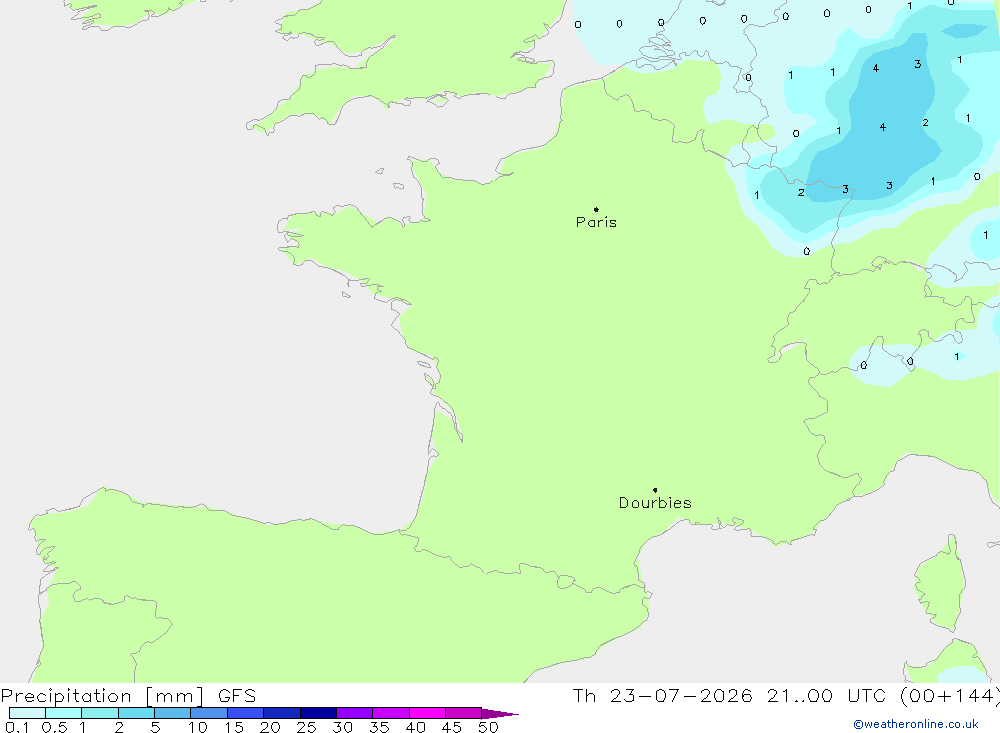Click the '45' legend scale label
The height and width of the screenshot is (733, 1000).
click(x=452, y=727)
